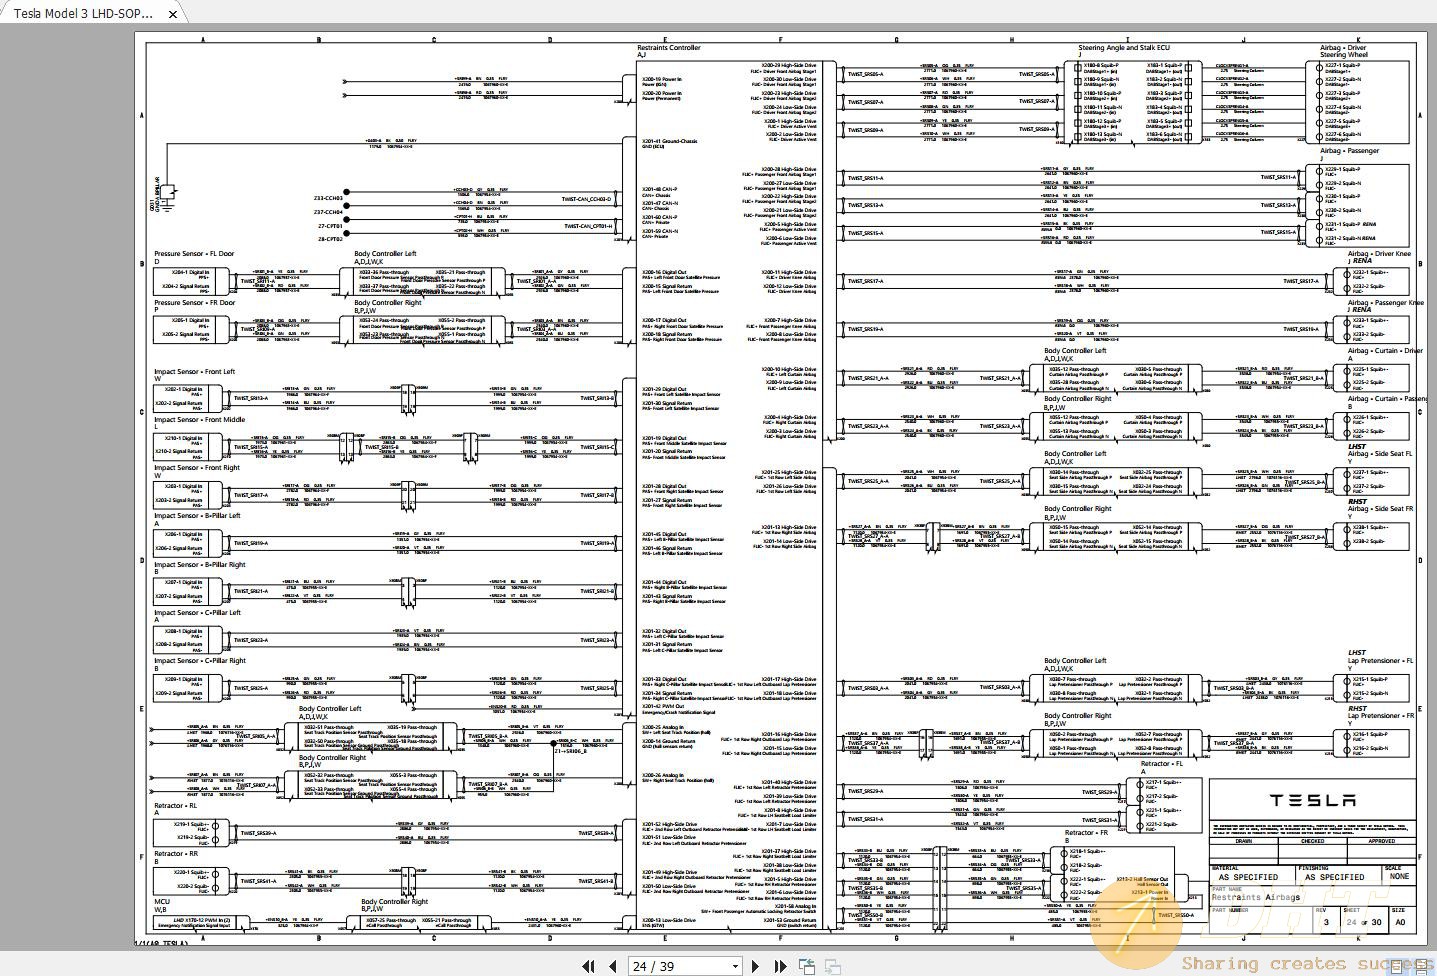Image resolution: width=1437 pixels, height=976 pixels.
Task: Click the Impact Sensor - B-Pillar Right label
Action: click(199, 564)
